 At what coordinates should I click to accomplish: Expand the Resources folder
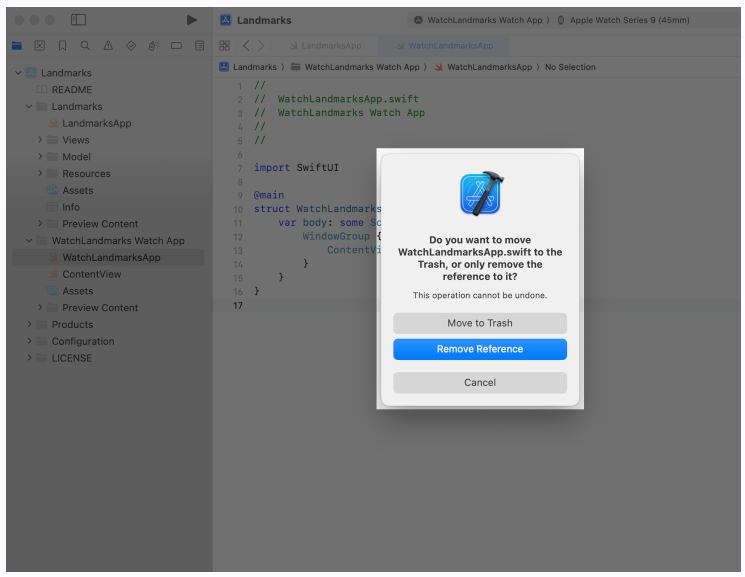[40, 173]
